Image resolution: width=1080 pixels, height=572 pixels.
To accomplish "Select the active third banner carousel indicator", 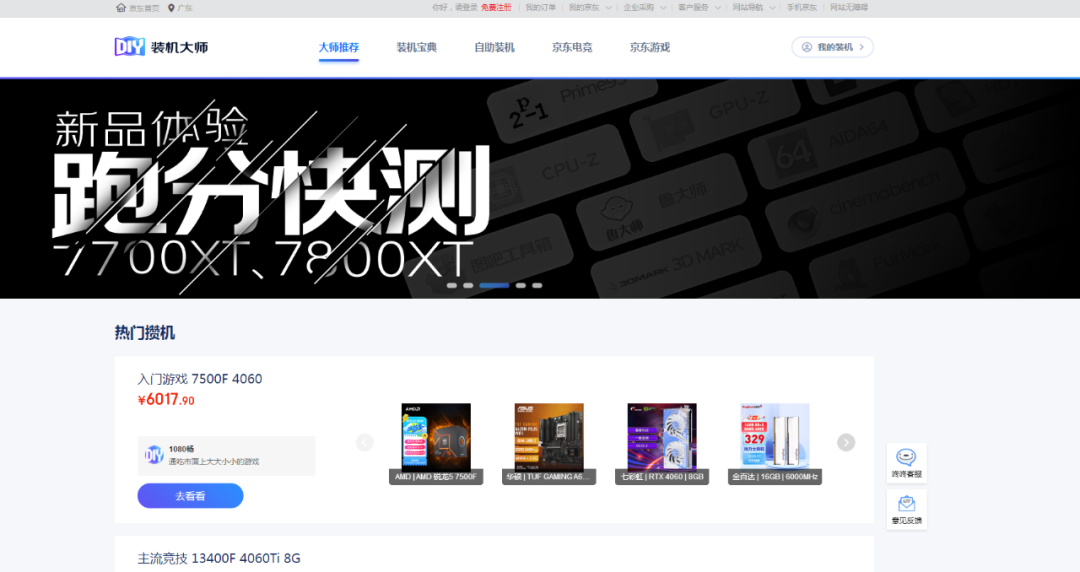I will point(495,285).
